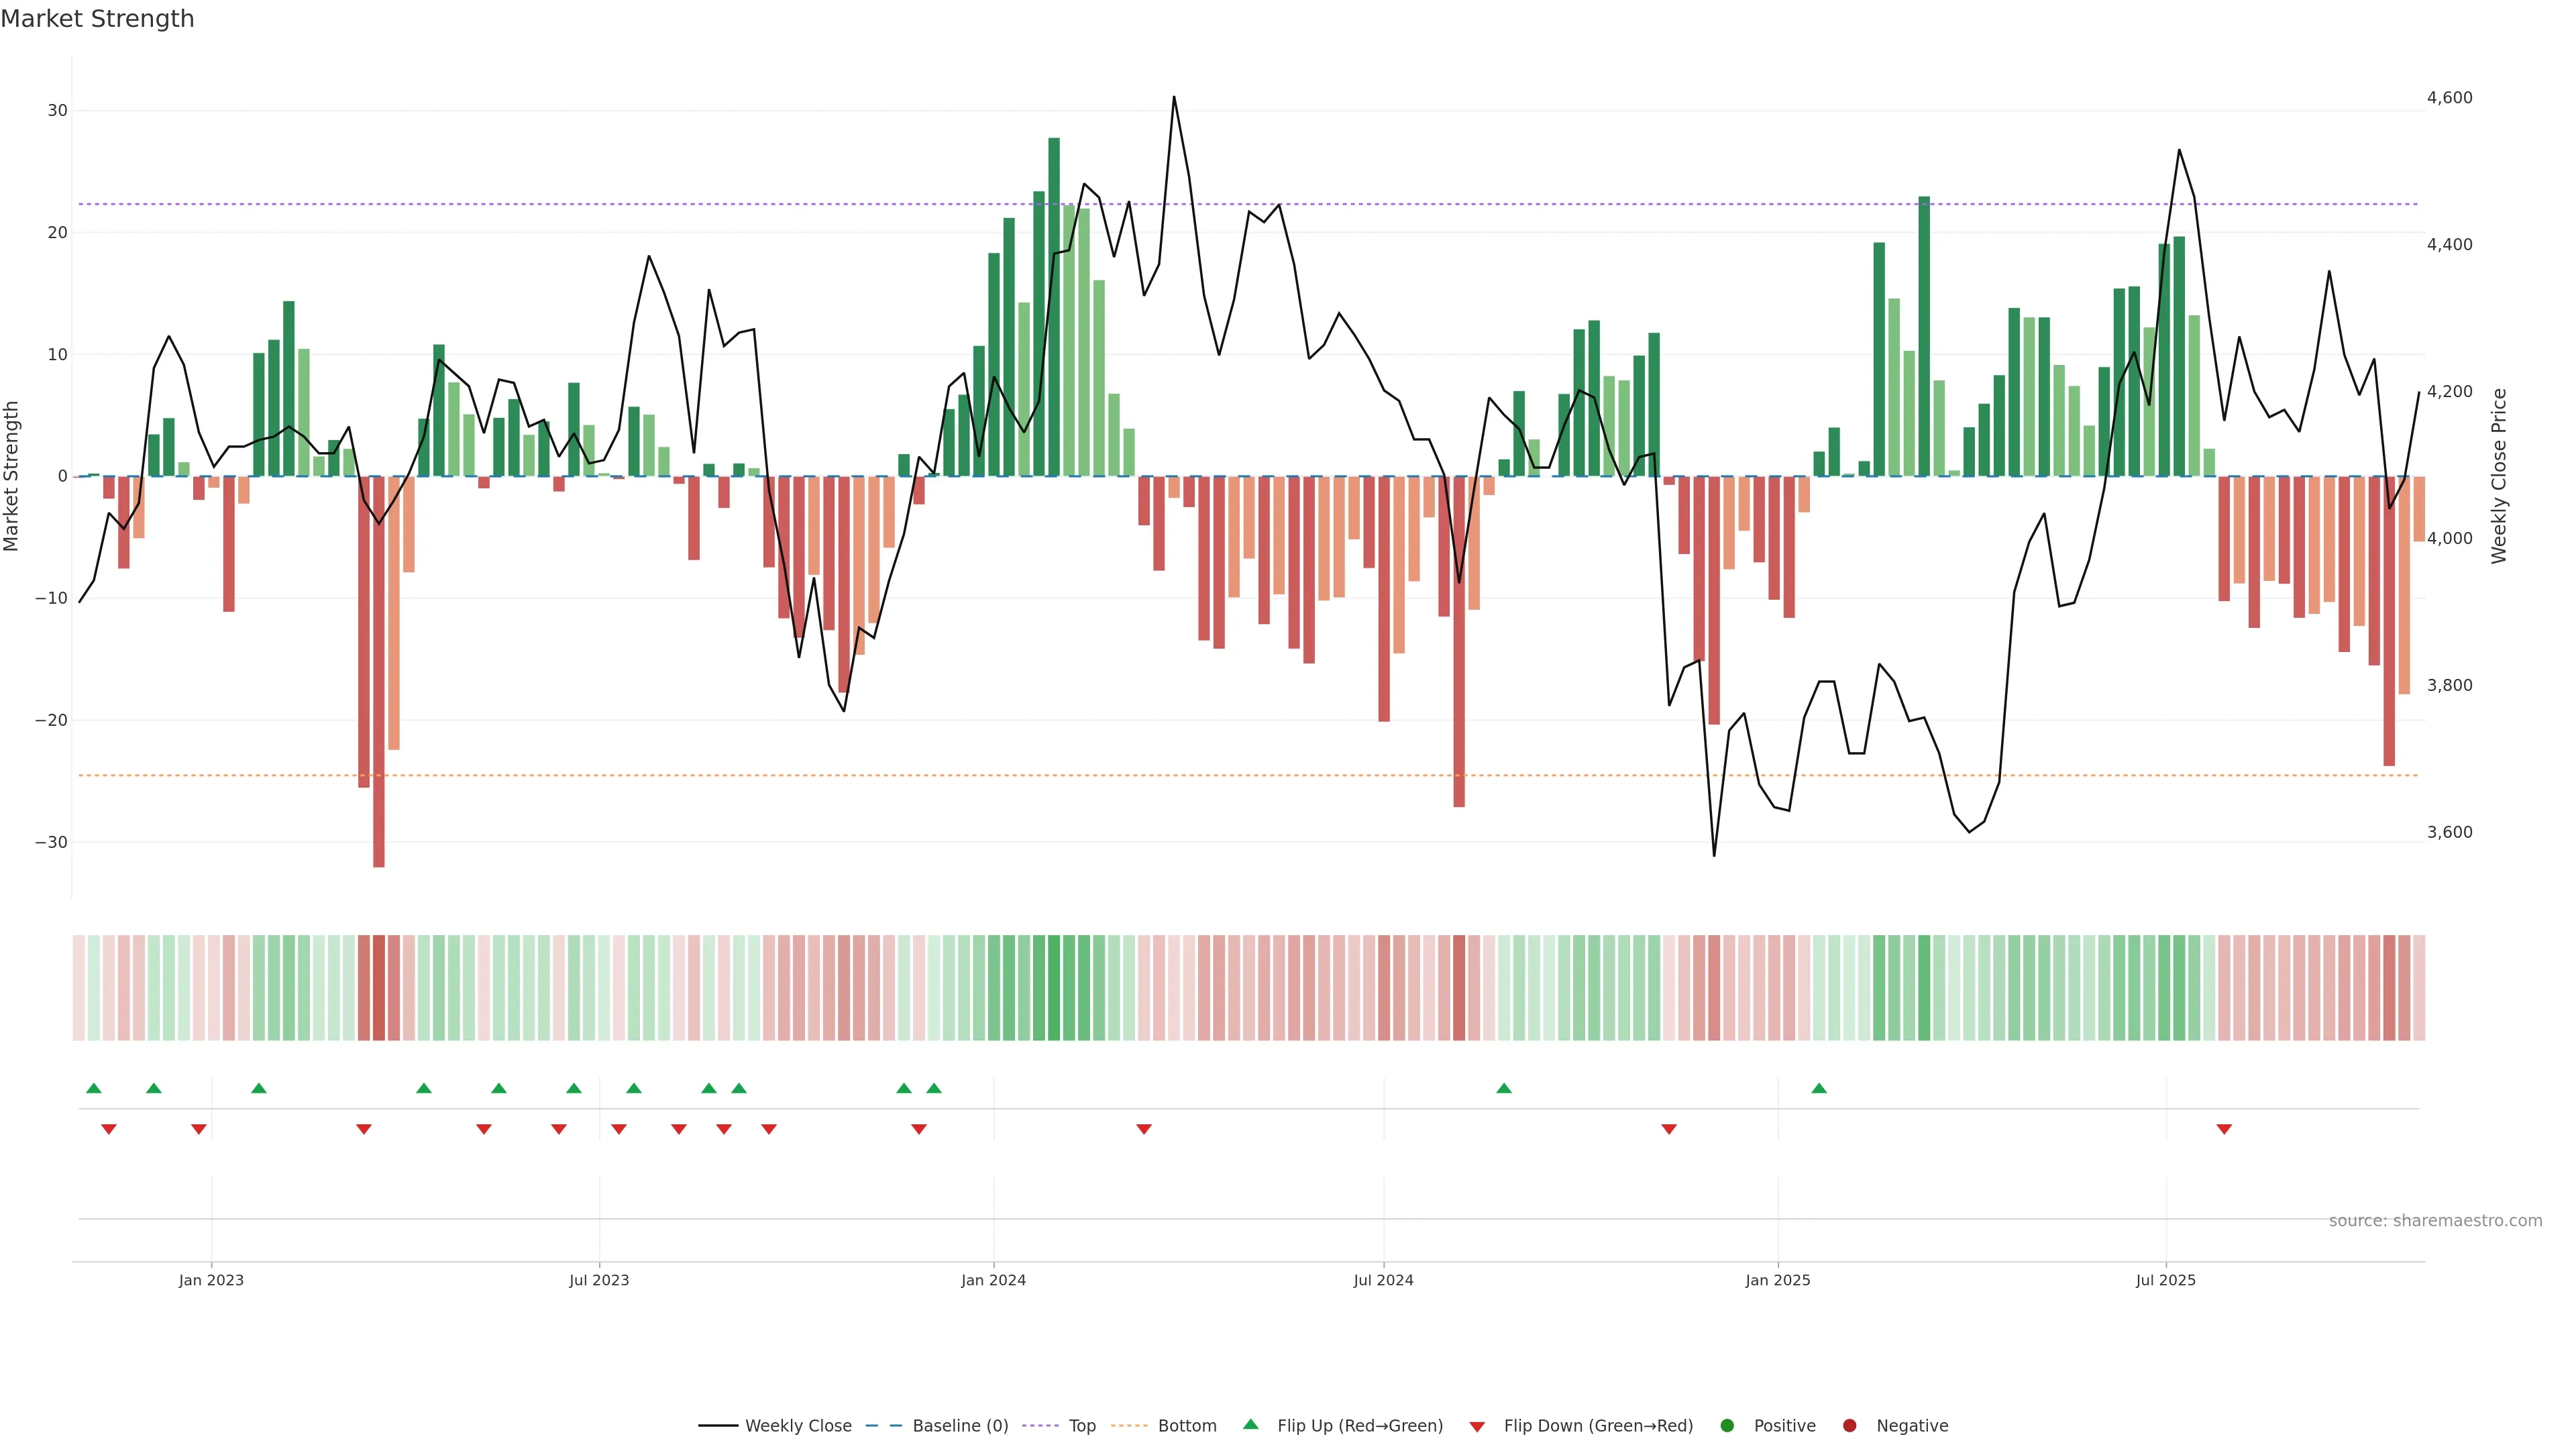Screen dimensions: 2576x1449
Task: Click the leftmost green flip-up triangle marker
Action: 94,1088
